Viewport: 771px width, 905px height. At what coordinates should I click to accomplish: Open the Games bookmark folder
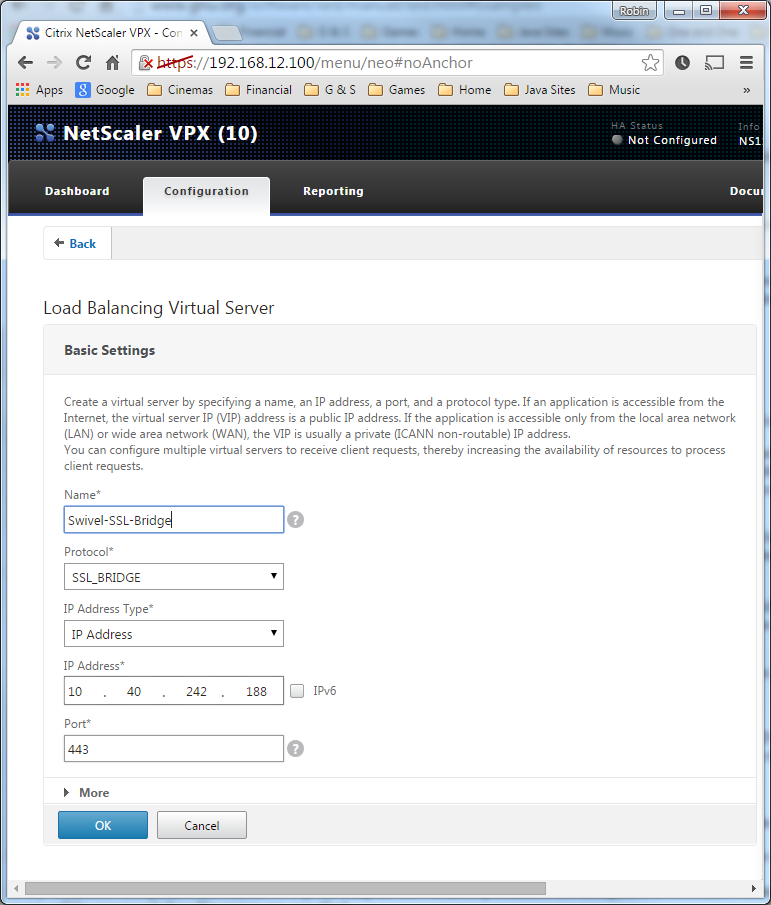coord(396,90)
